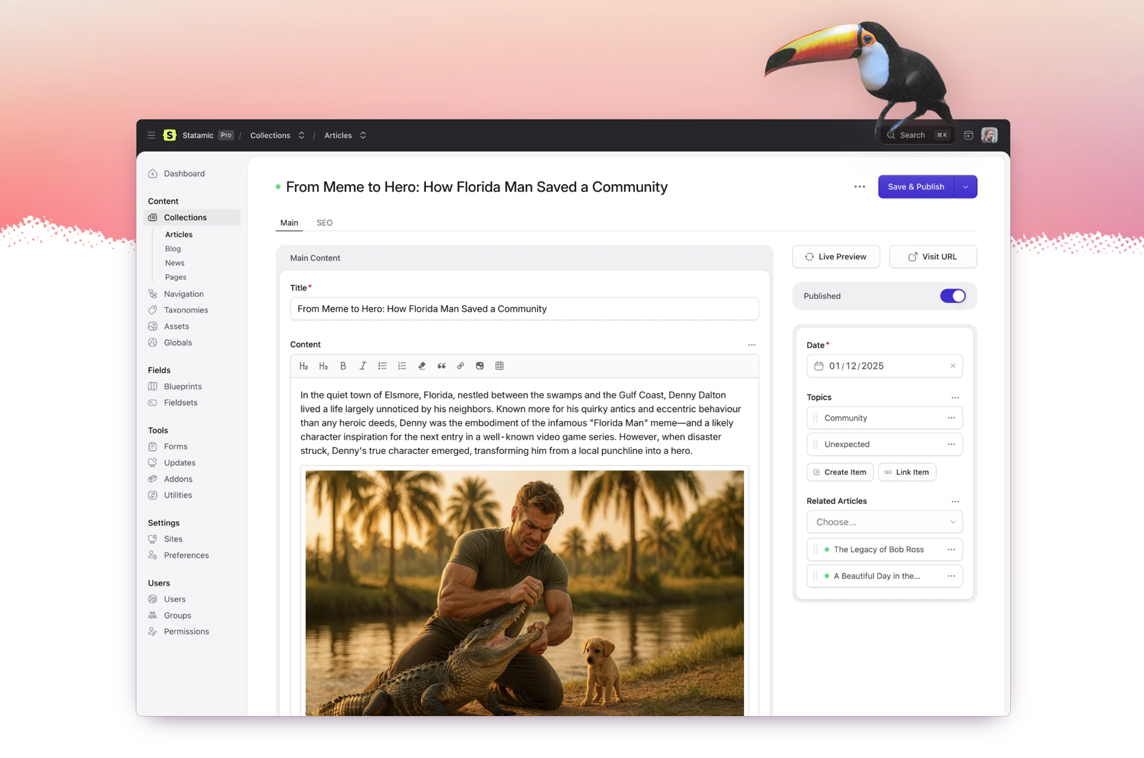Click the Live Preview button
This screenshot has height=758, width=1144.
pos(836,257)
